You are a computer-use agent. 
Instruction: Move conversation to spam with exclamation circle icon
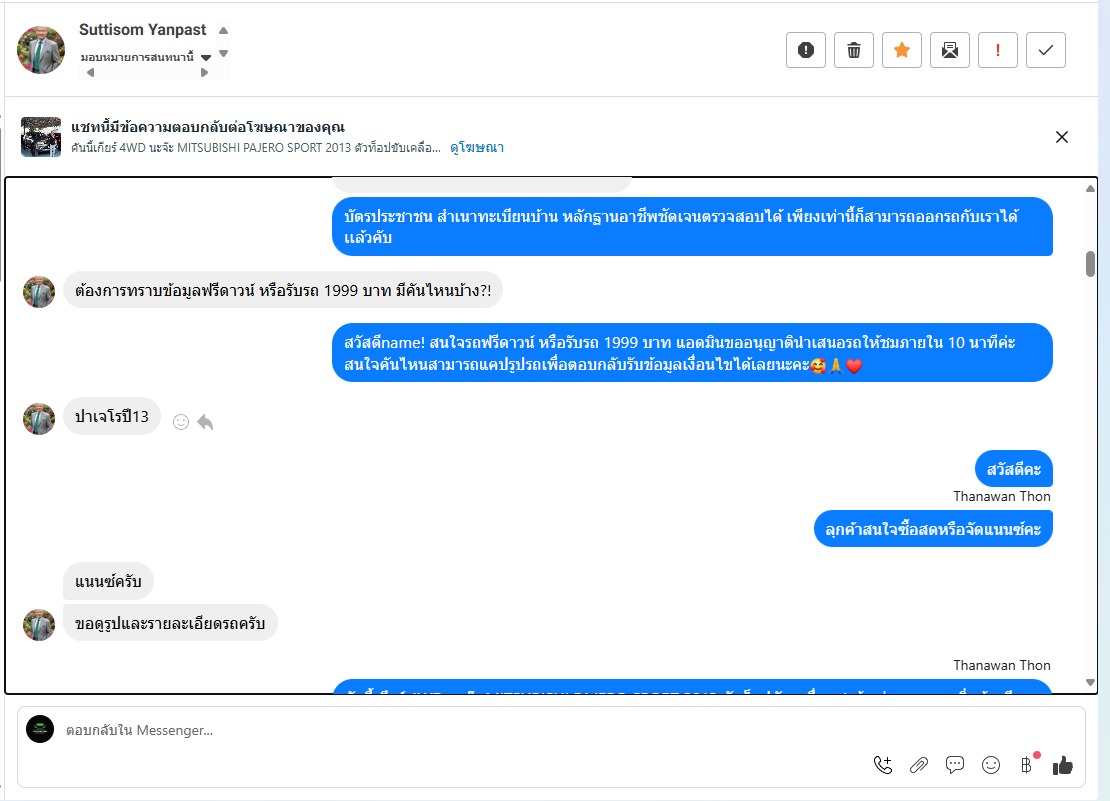(x=806, y=50)
